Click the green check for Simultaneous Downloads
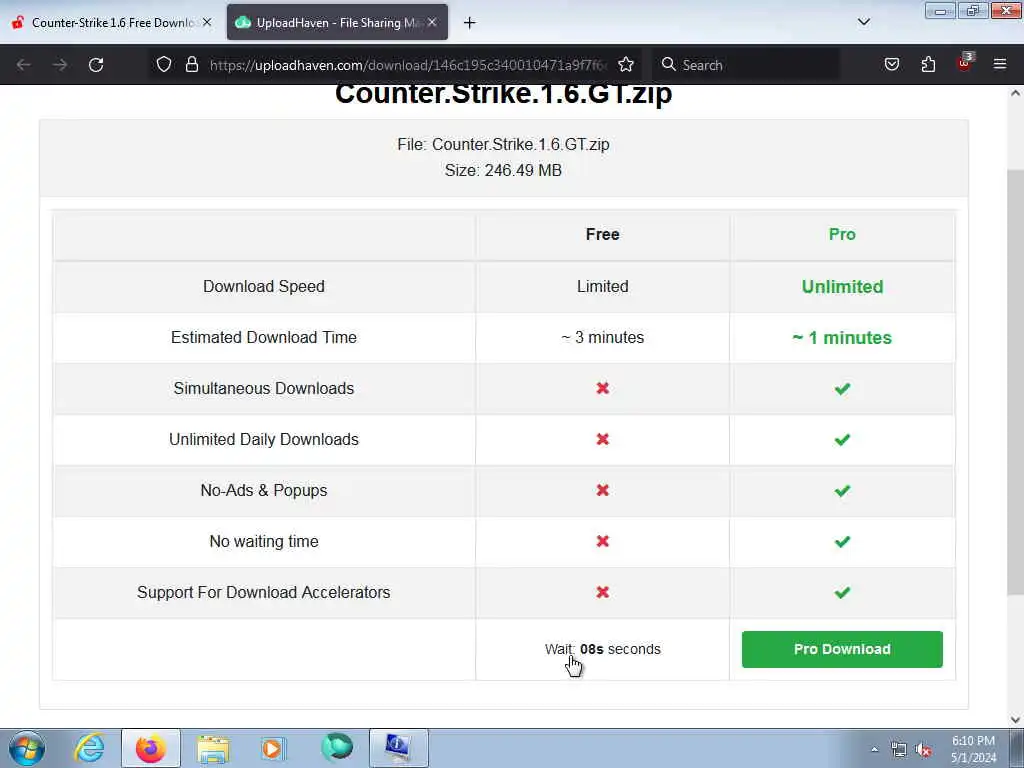 click(842, 389)
